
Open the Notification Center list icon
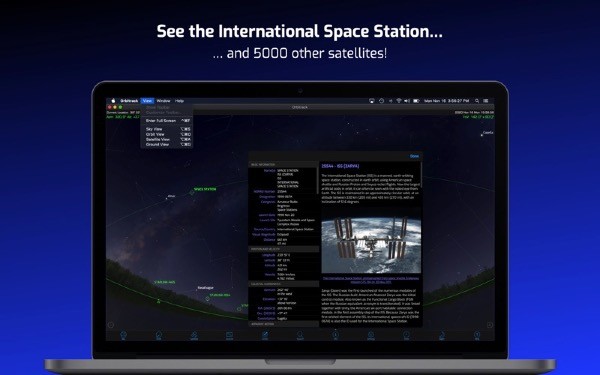tap(486, 101)
